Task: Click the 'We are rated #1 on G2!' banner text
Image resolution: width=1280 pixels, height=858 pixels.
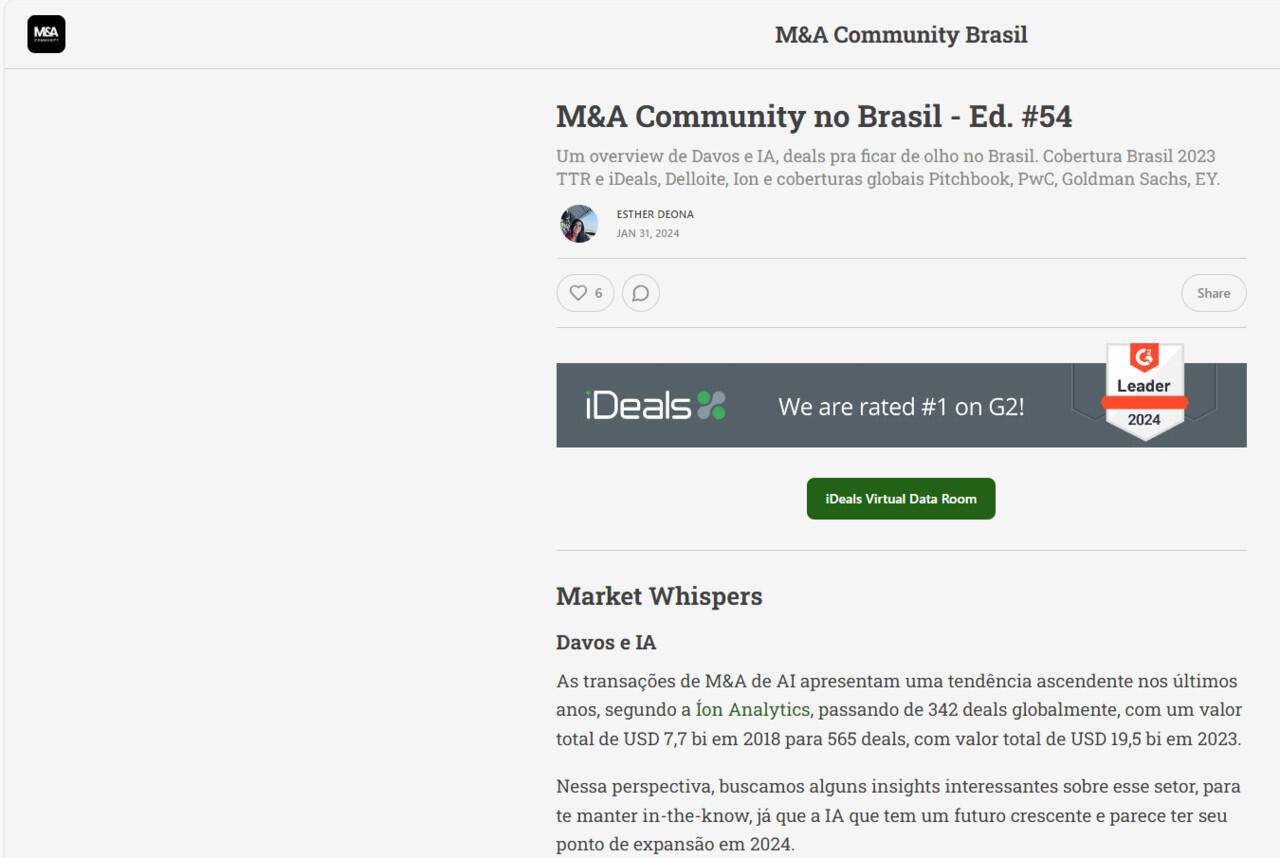Action: 901,407
